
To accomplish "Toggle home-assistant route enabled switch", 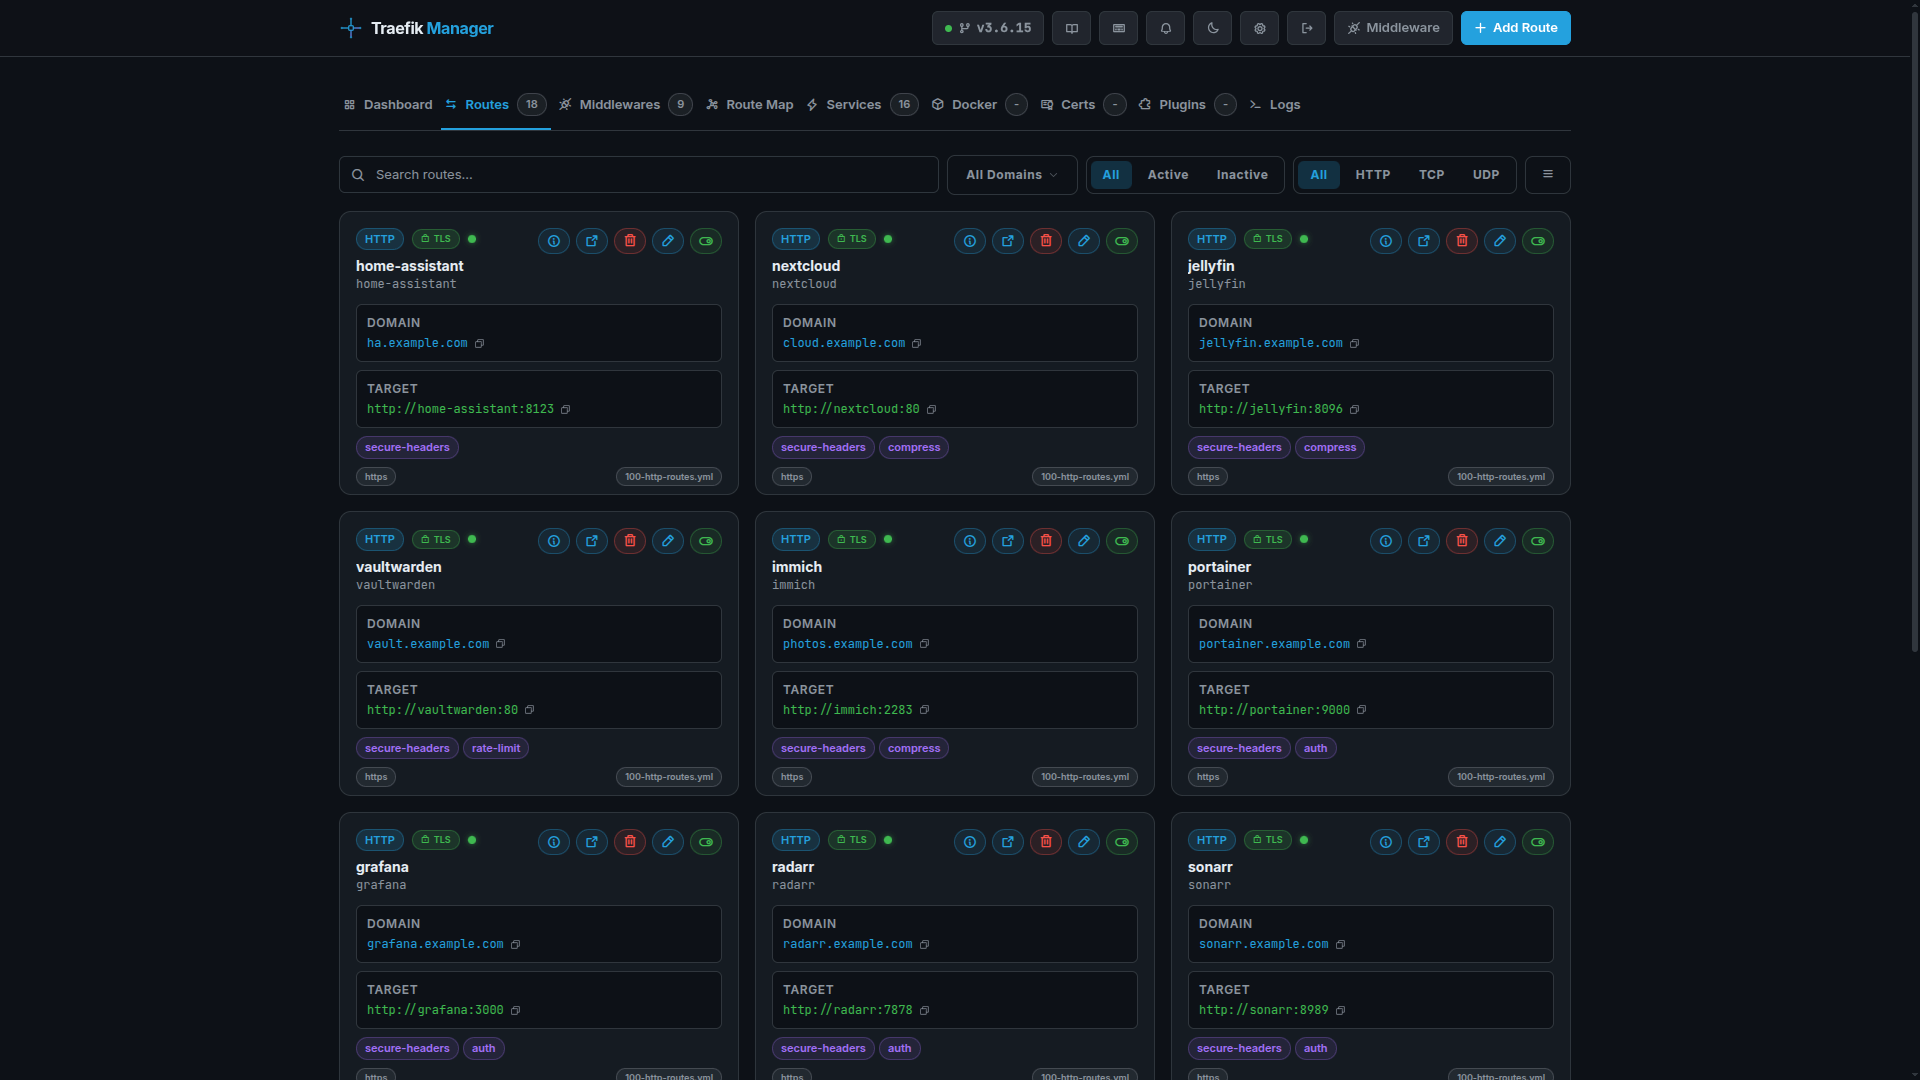I will (706, 241).
